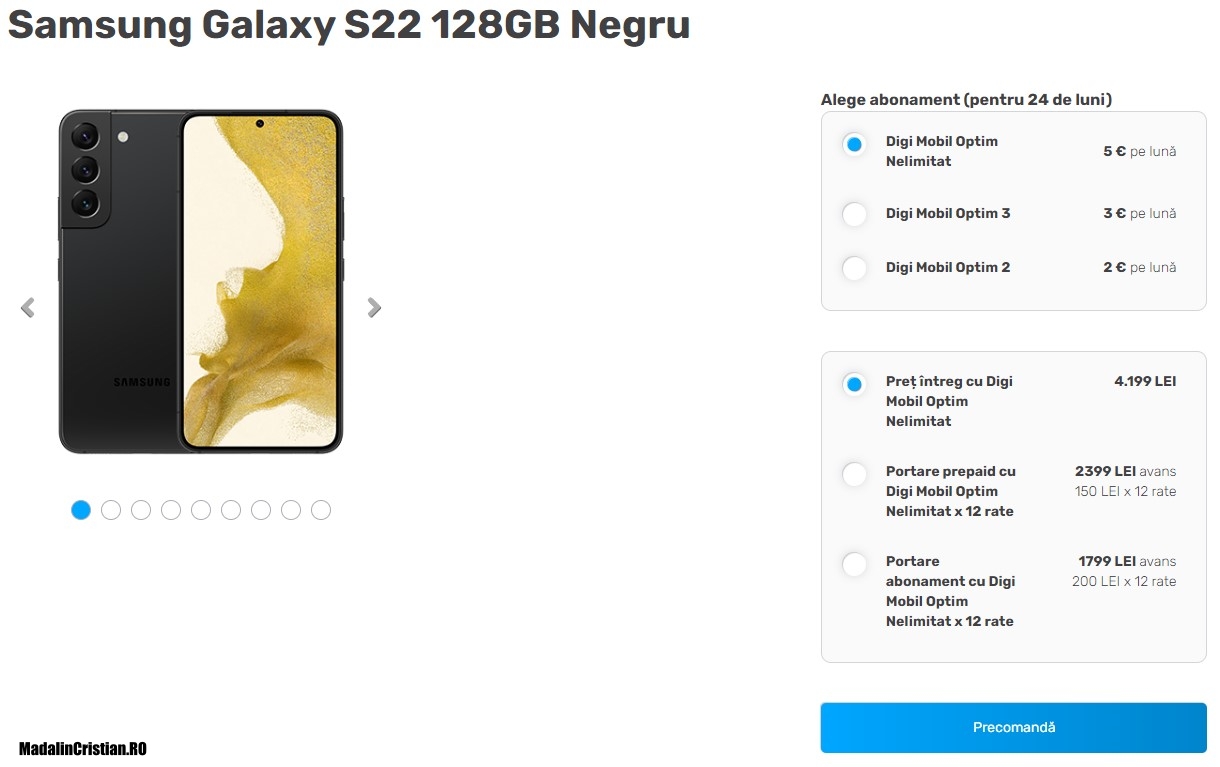Select the middle carousel dot indicator
1220x767 pixels.
[201, 510]
